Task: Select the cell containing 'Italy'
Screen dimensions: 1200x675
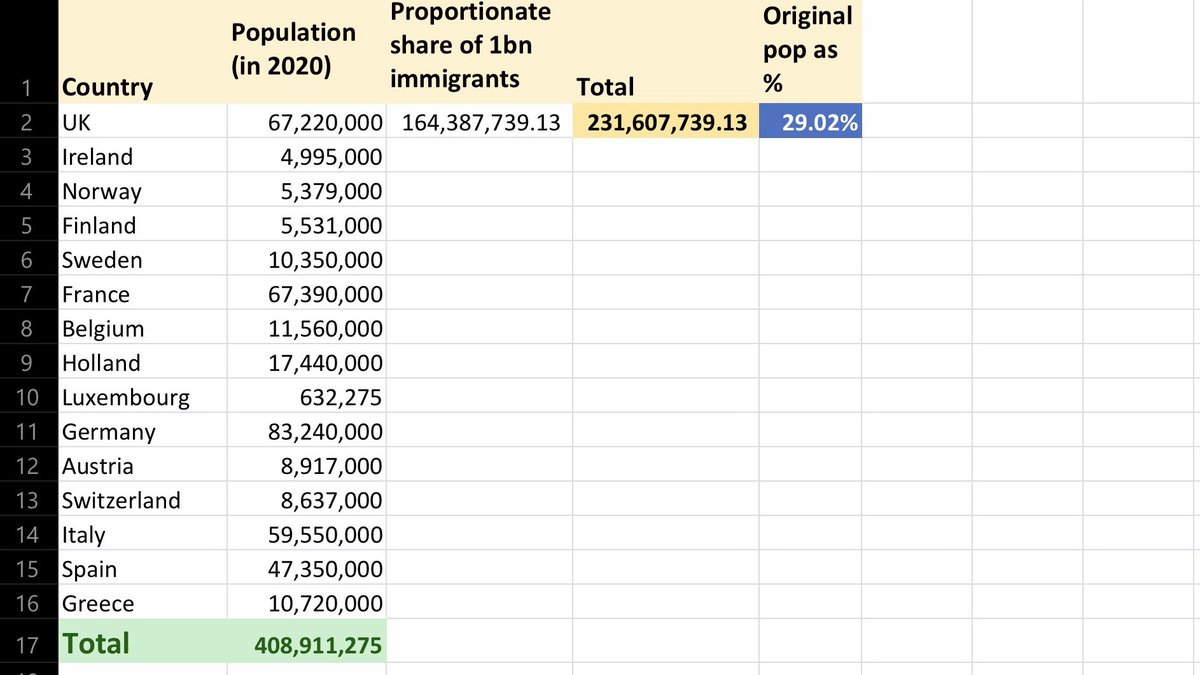Action: [142, 534]
